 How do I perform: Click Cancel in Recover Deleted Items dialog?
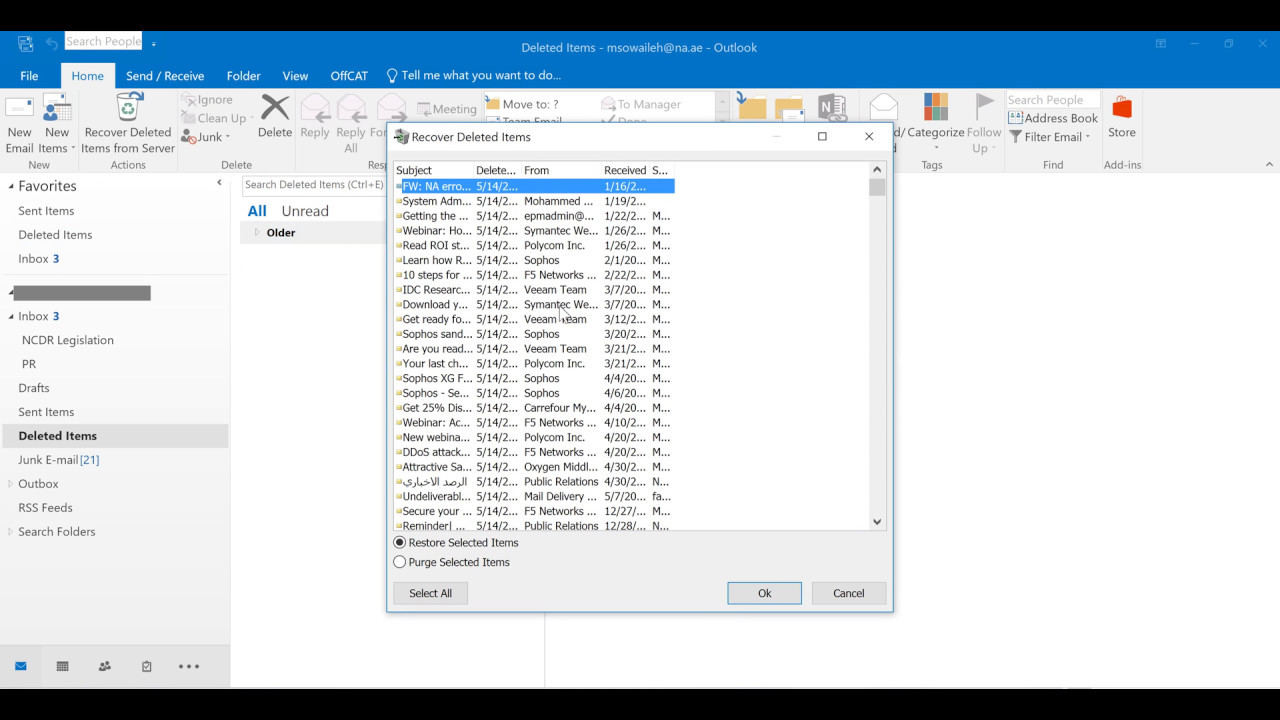[x=848, y=593]
